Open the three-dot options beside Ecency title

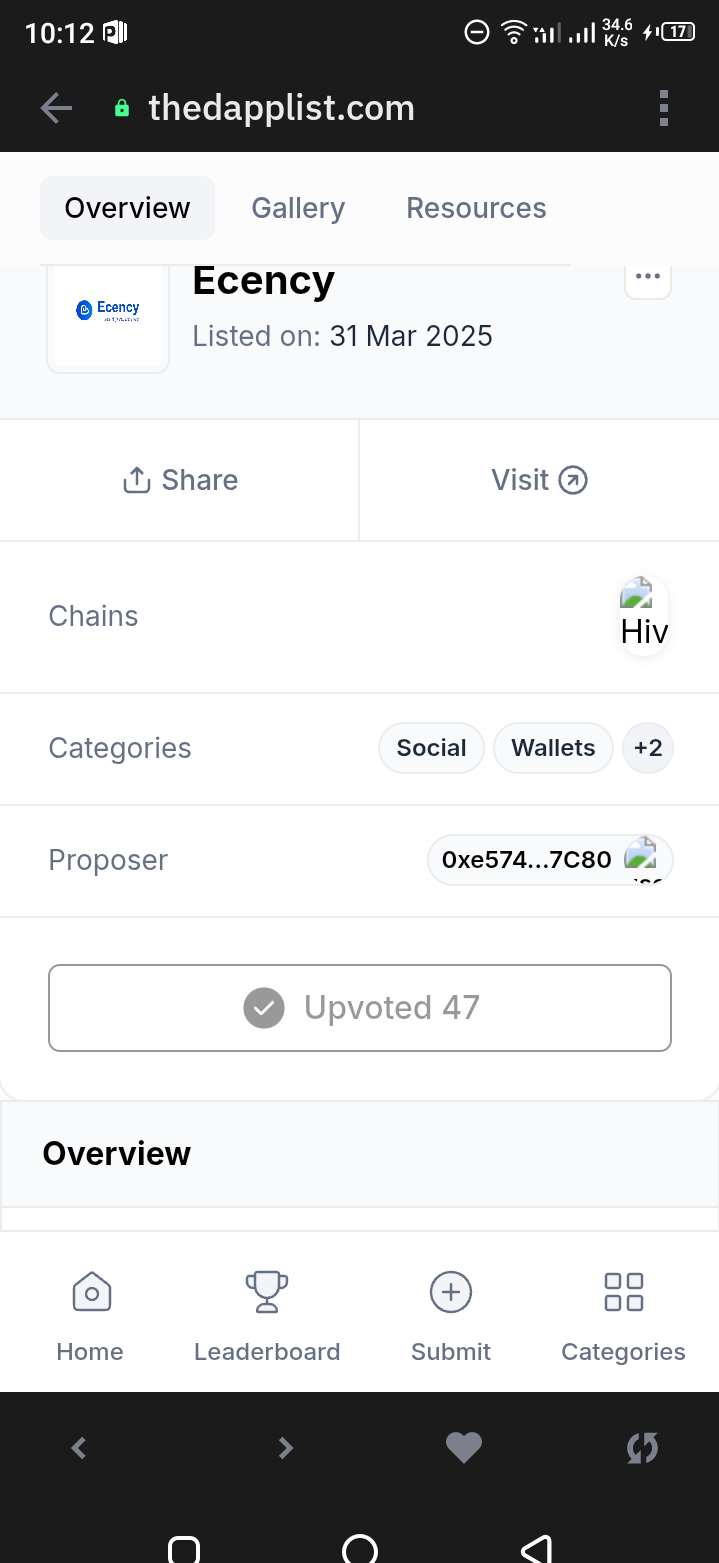[648, 279]
